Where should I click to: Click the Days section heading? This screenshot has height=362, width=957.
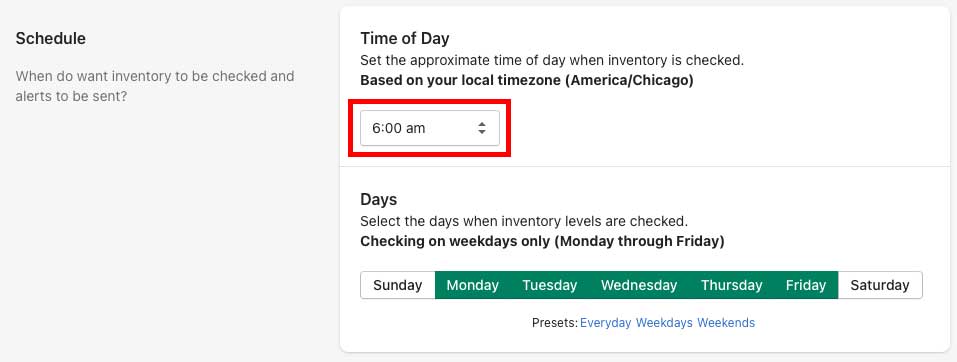coord(378,200)
